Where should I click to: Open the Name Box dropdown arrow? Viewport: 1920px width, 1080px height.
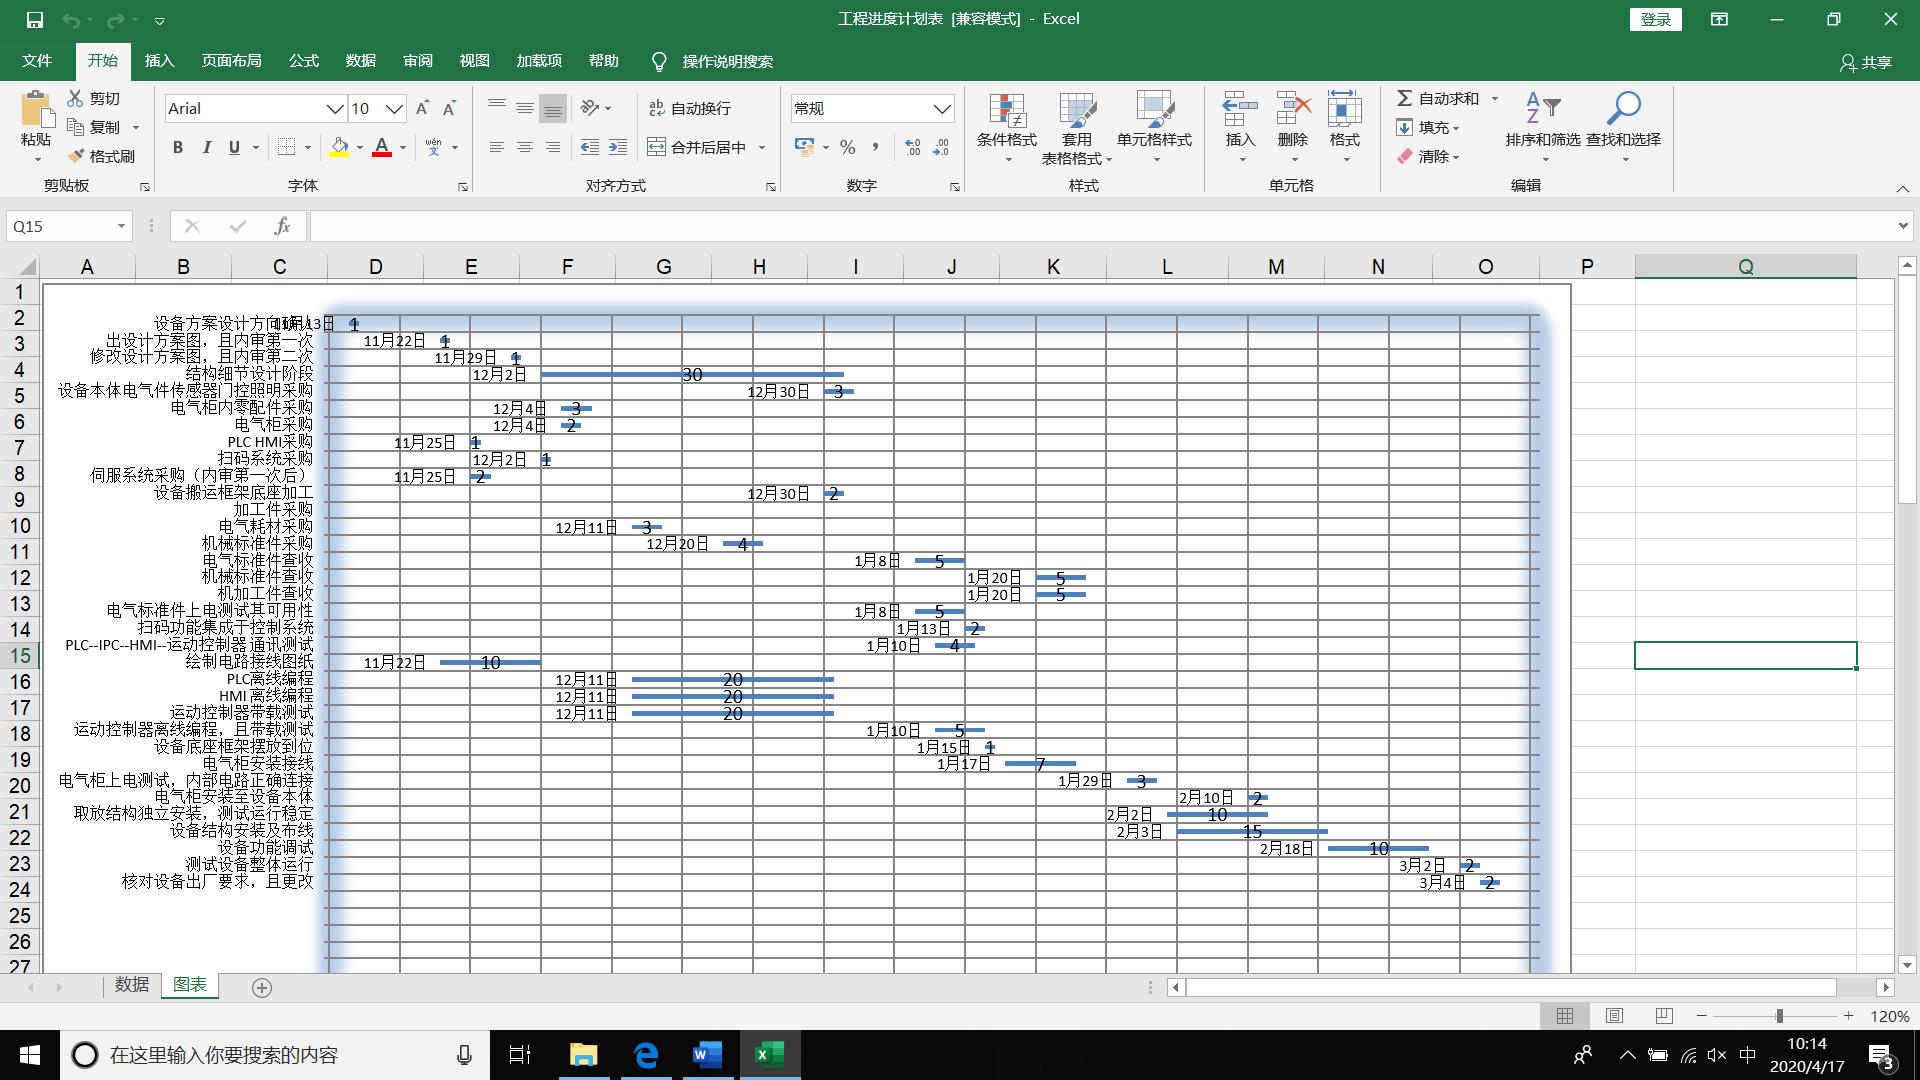click(121, 226)
